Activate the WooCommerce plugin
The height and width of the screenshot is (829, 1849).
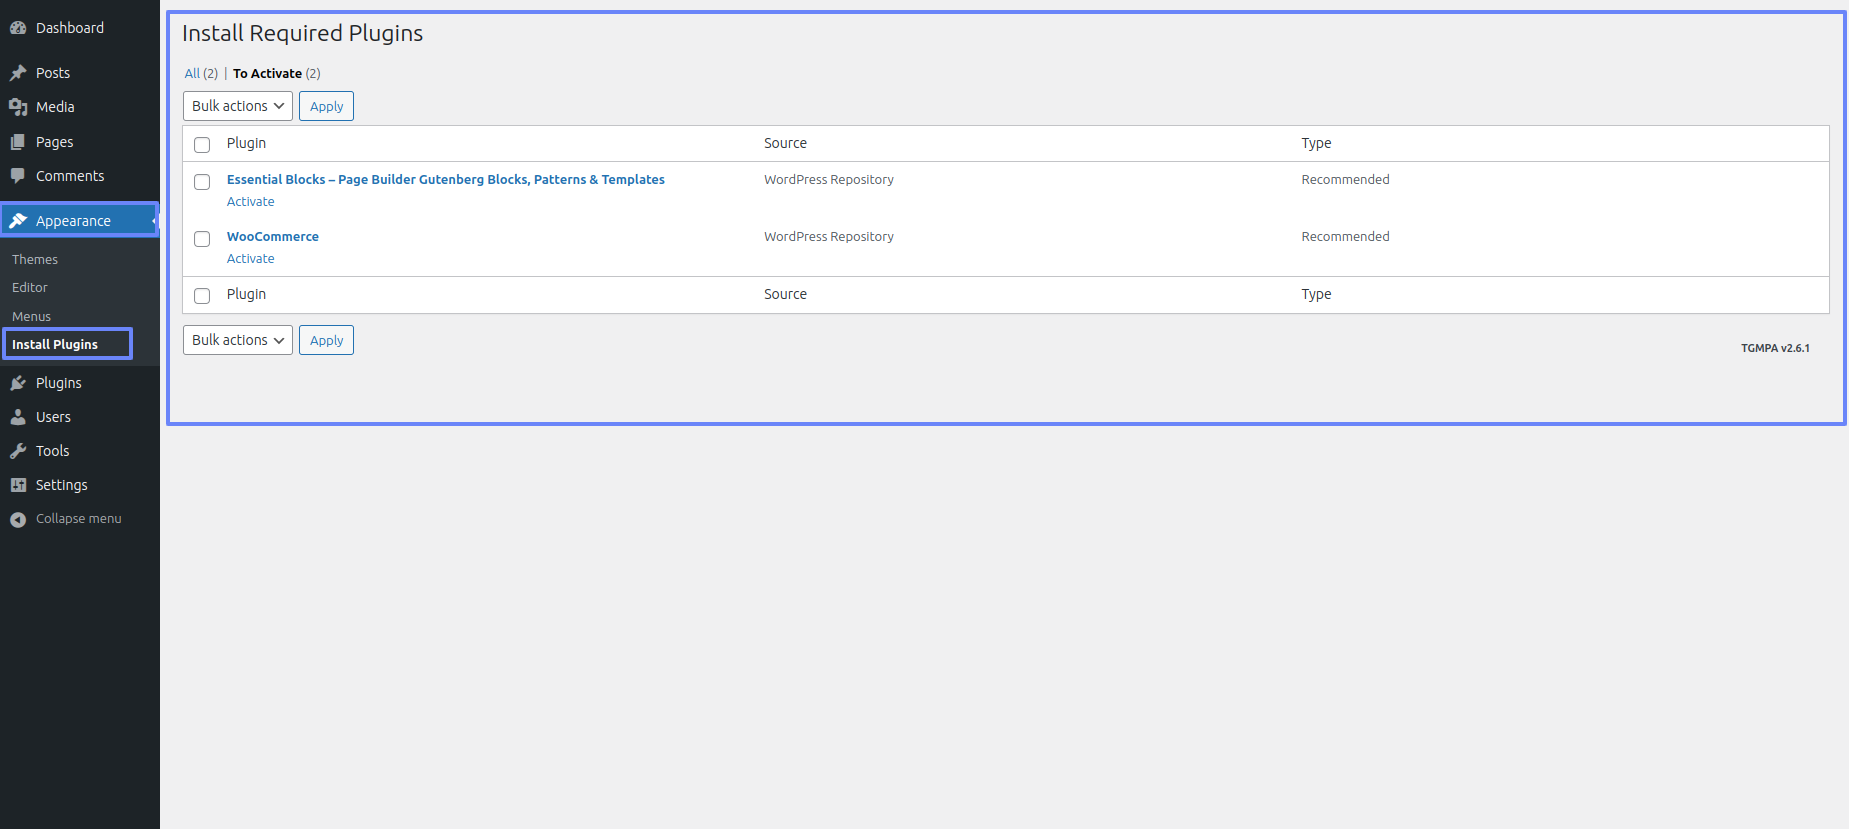tap(251, 259)
